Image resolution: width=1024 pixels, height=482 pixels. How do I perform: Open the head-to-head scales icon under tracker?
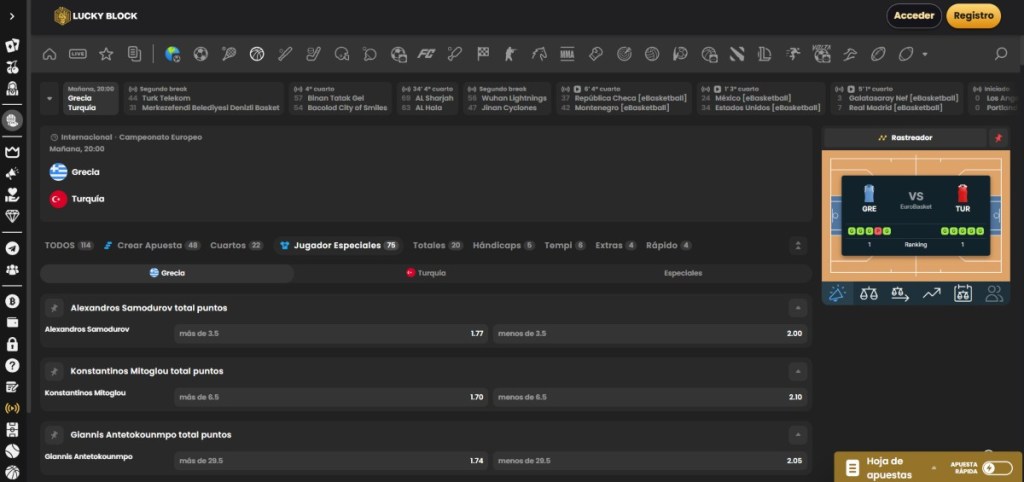(x=869, y=294)
